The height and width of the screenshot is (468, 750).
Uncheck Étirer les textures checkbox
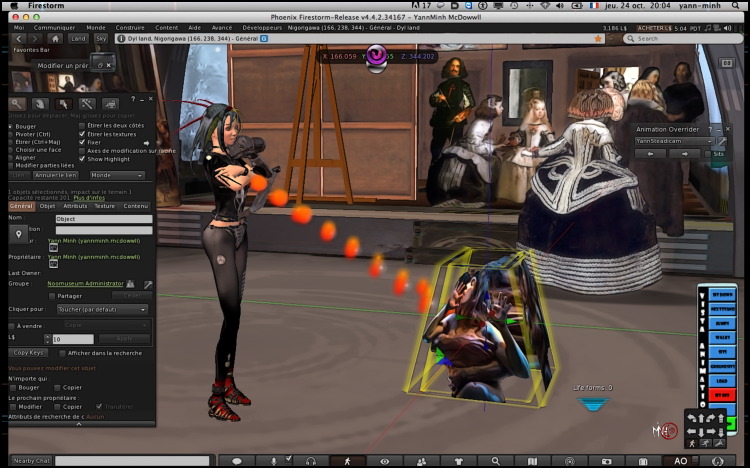82,134
